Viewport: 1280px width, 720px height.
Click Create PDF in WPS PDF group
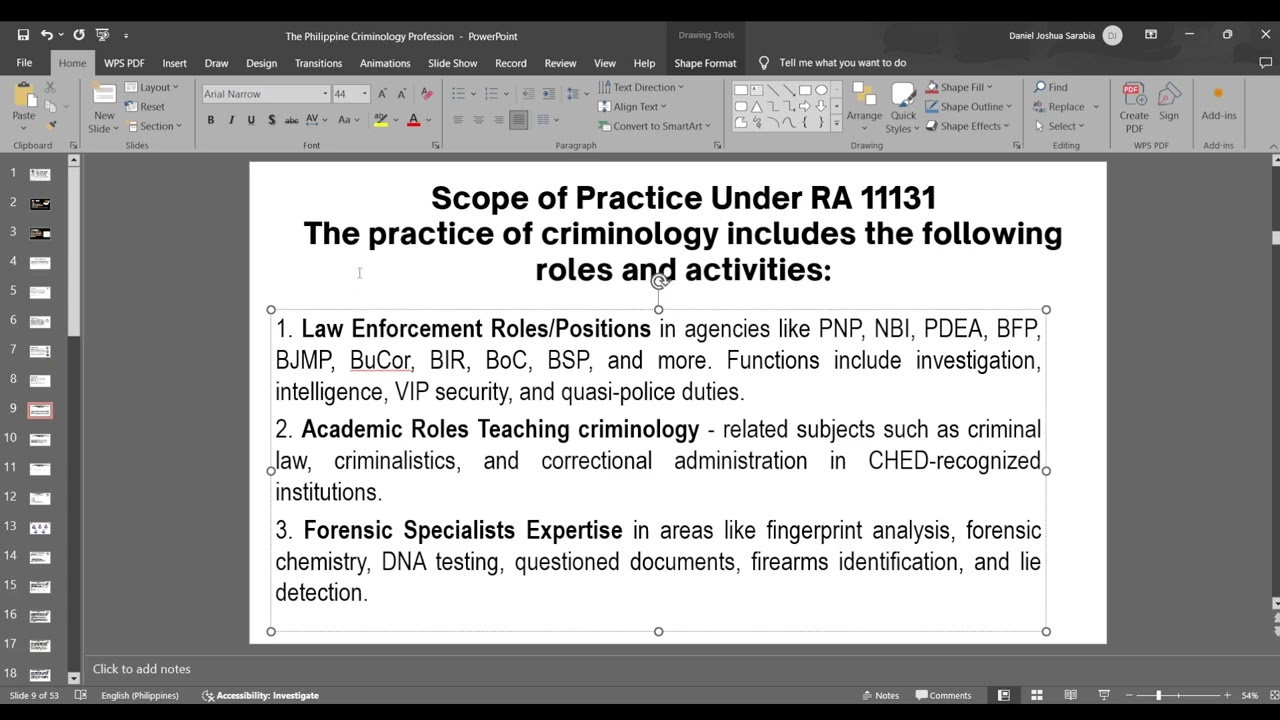click(x=1134, y=108)
